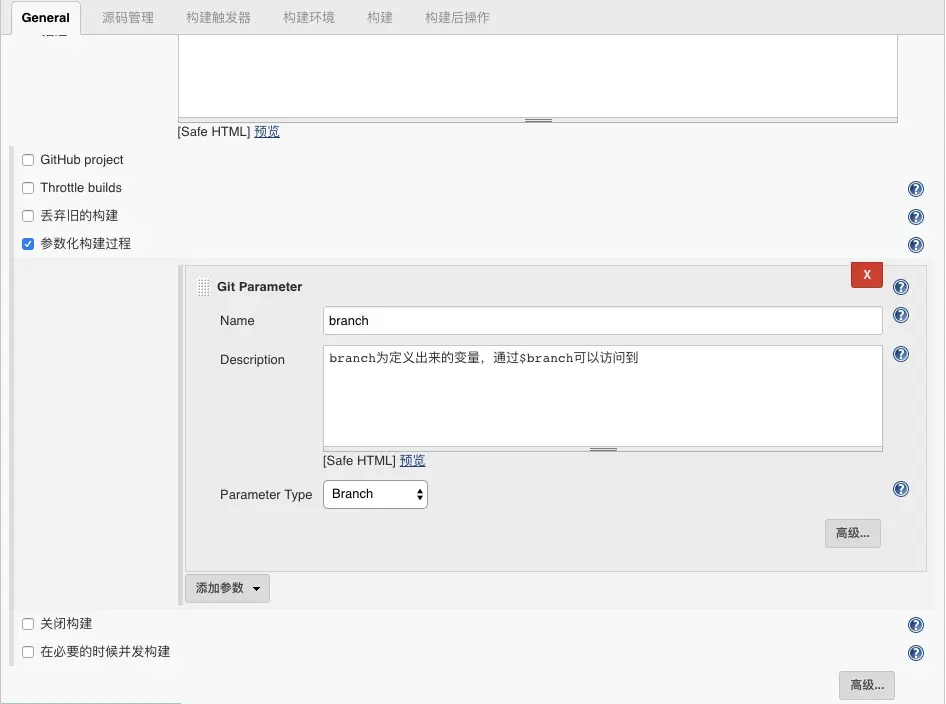Click the Git Parameter heading text
Image resolution: width=946 pixels, height=704 pixels.
(x=259, y=287)
